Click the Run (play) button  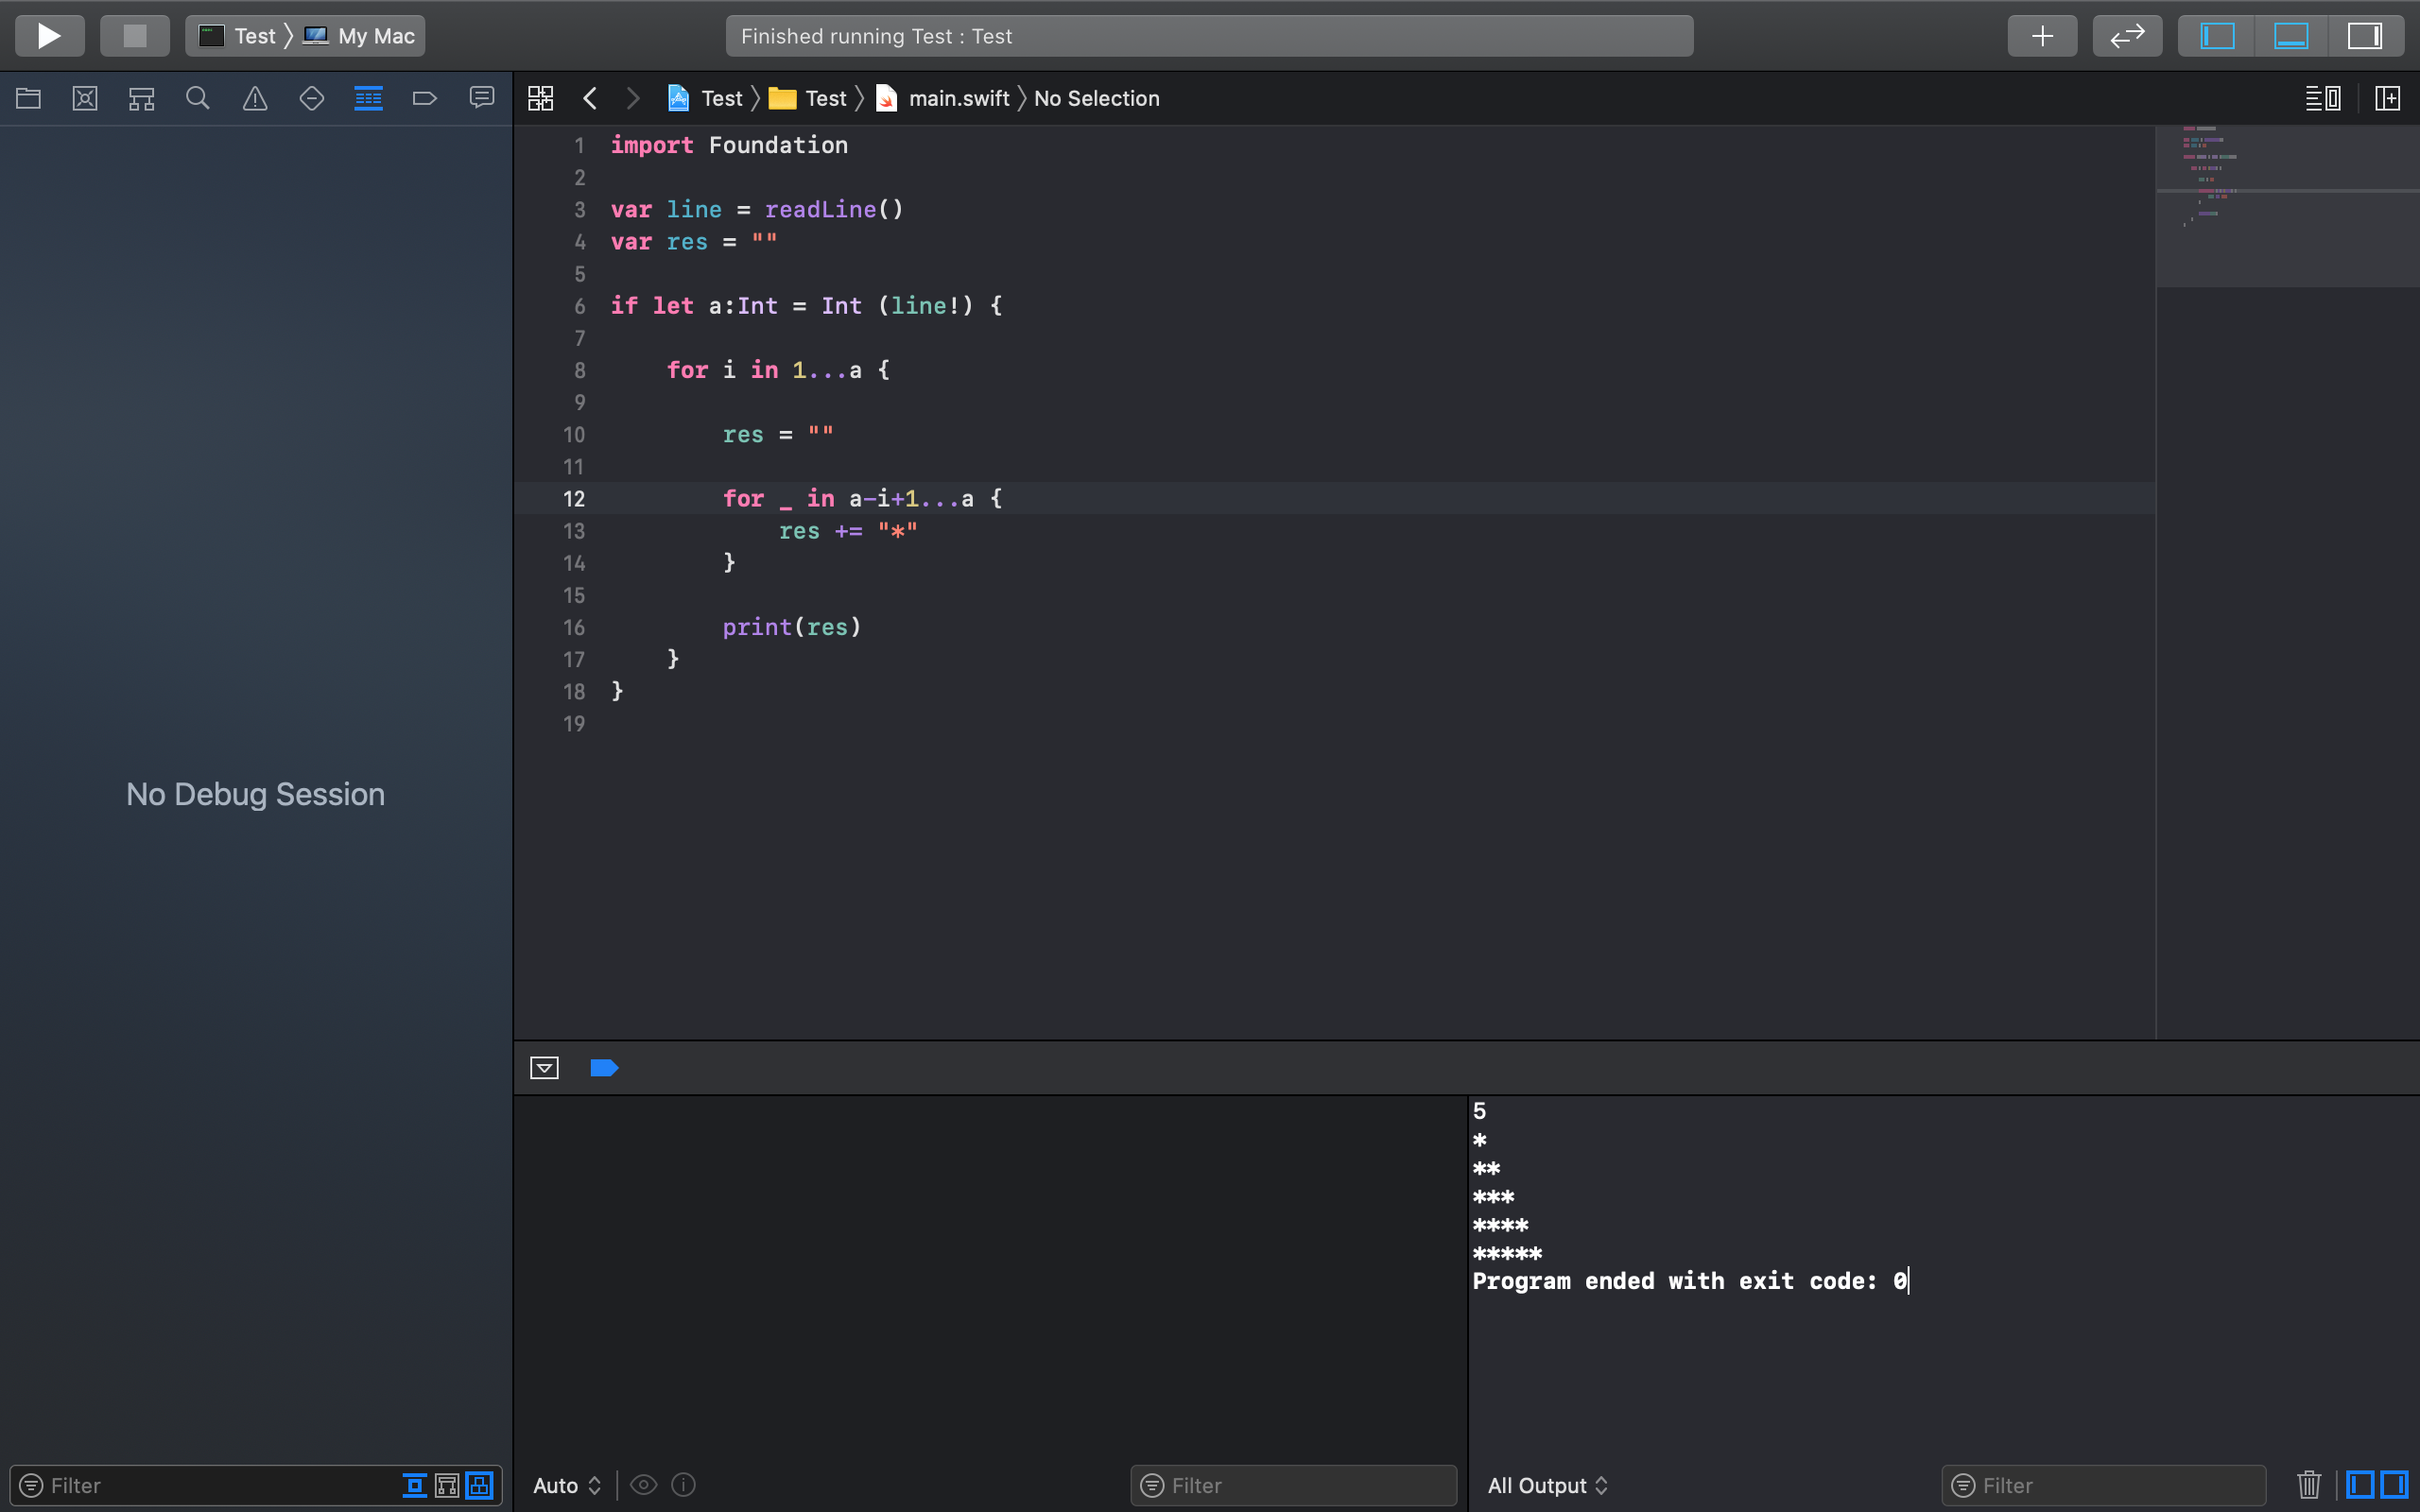click(x=49, y=36)
